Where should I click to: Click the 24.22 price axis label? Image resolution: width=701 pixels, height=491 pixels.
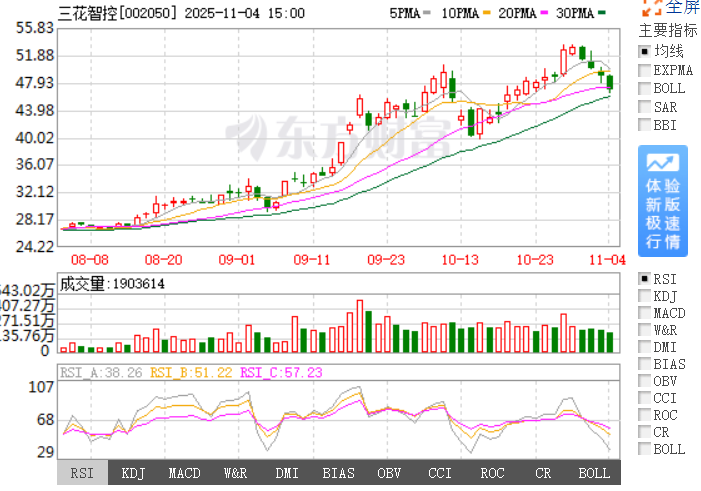pos(34,246)
